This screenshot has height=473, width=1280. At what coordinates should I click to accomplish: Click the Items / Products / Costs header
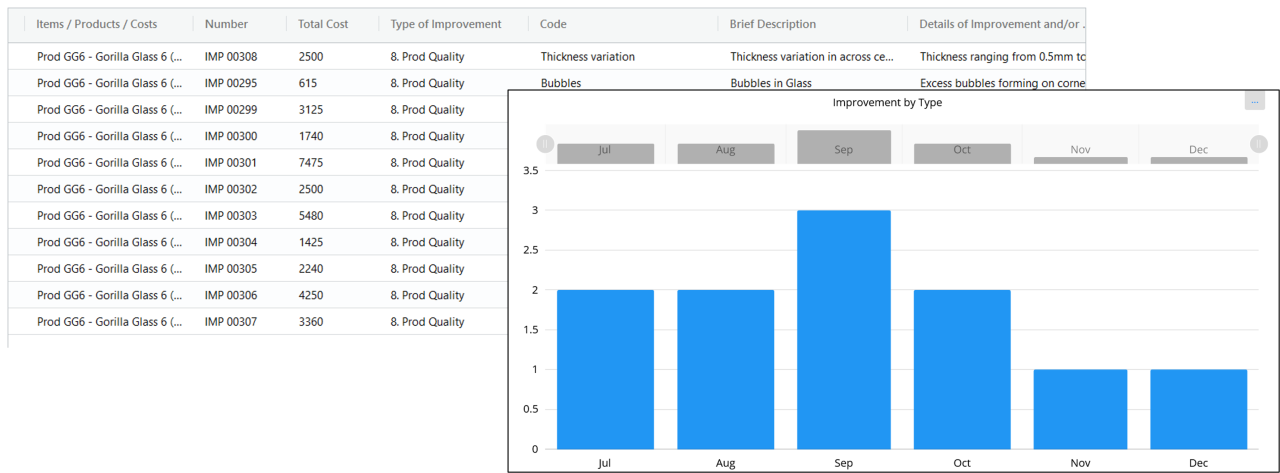click(96, 24)
